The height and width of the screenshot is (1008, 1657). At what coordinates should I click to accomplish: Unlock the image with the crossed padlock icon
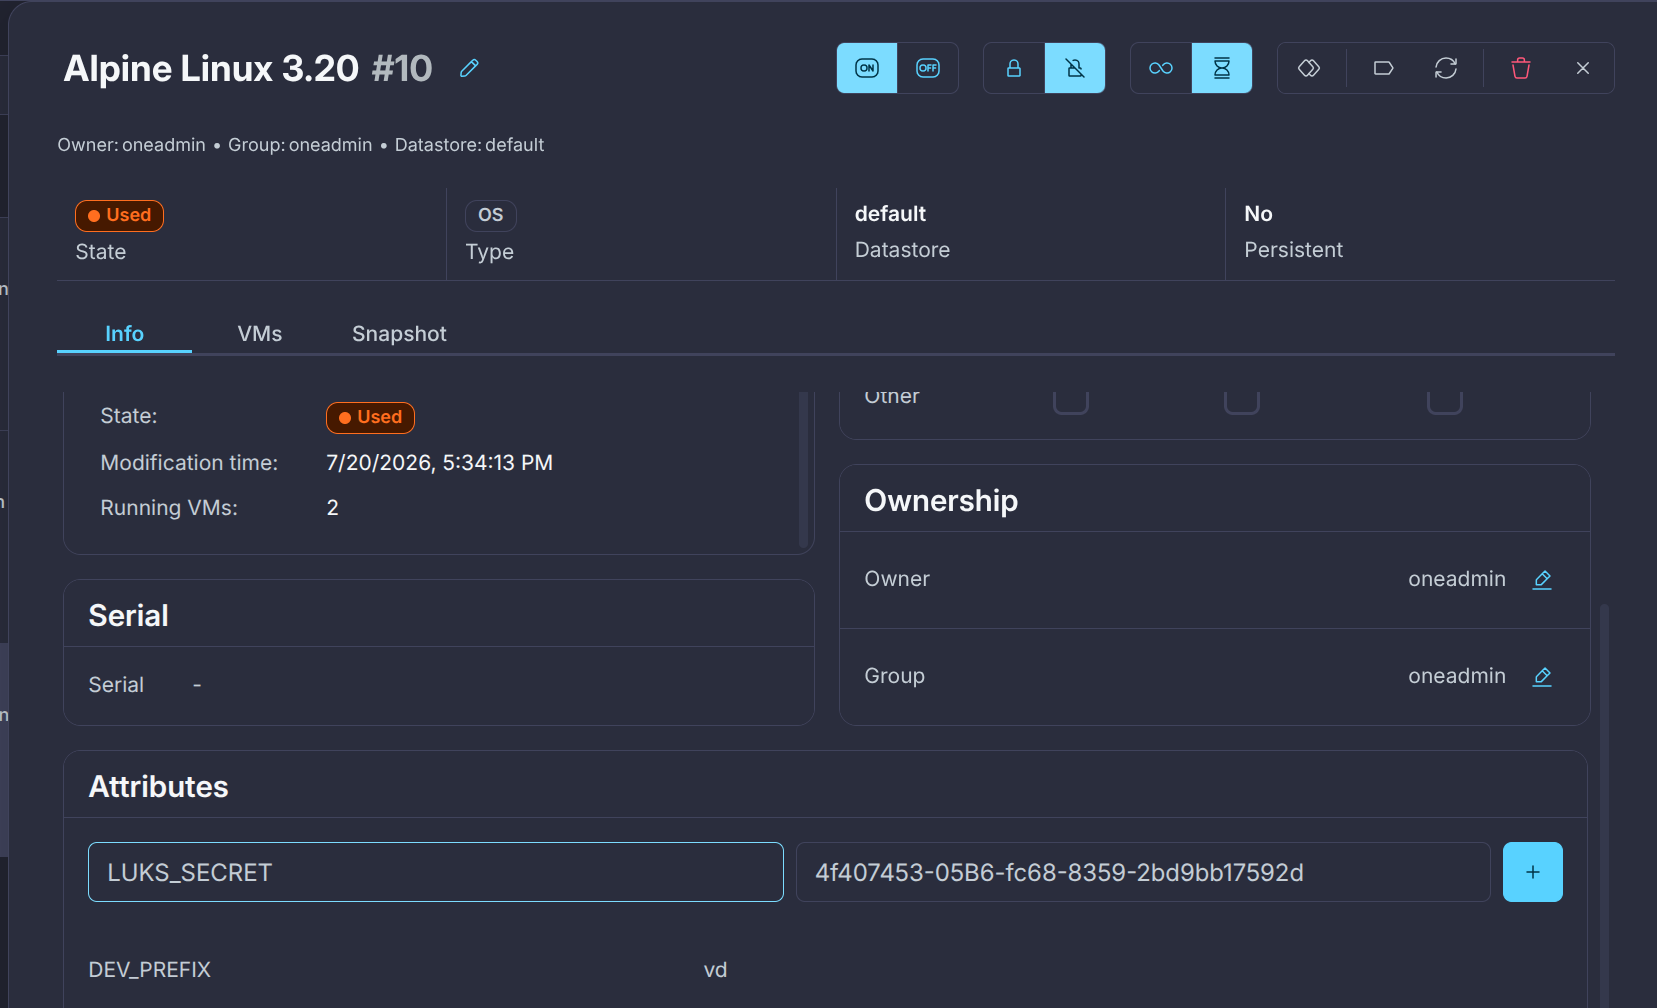[x=1075, y=68]
